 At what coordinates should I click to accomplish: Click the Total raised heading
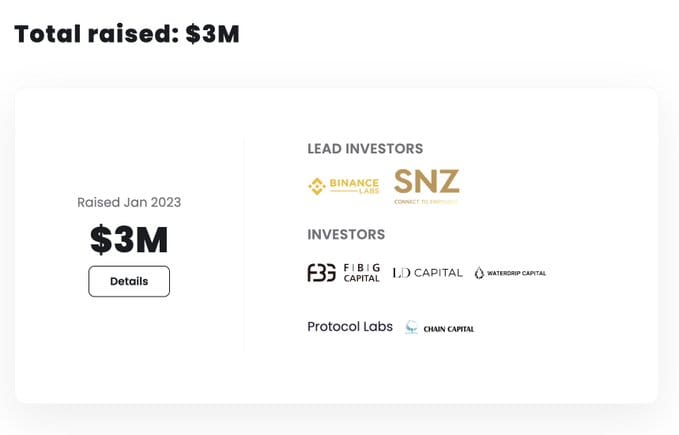127,34
